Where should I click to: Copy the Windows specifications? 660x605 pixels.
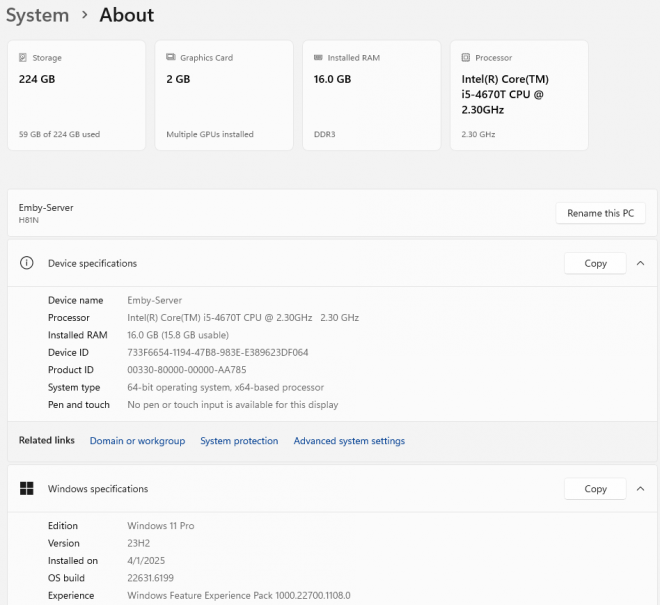[x=595, y=489]
